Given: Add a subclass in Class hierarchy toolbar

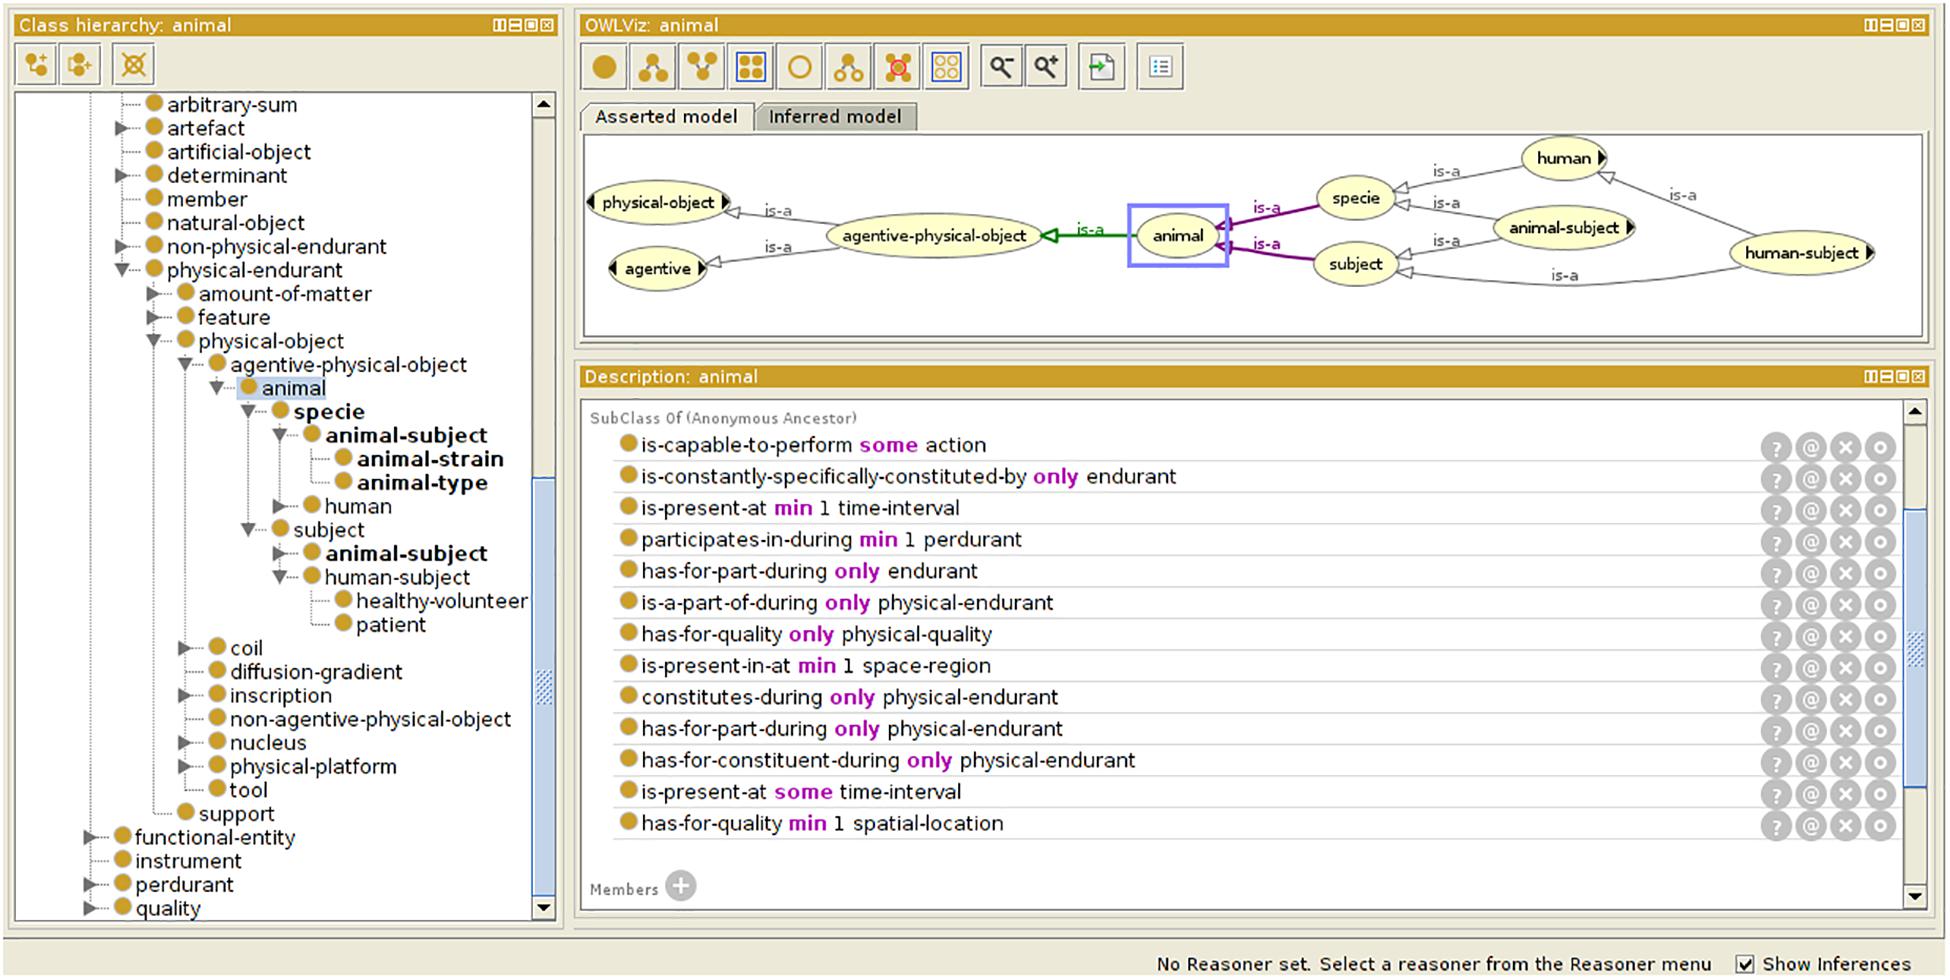Looking at the screenshot, I should click(x=37, y=65).
